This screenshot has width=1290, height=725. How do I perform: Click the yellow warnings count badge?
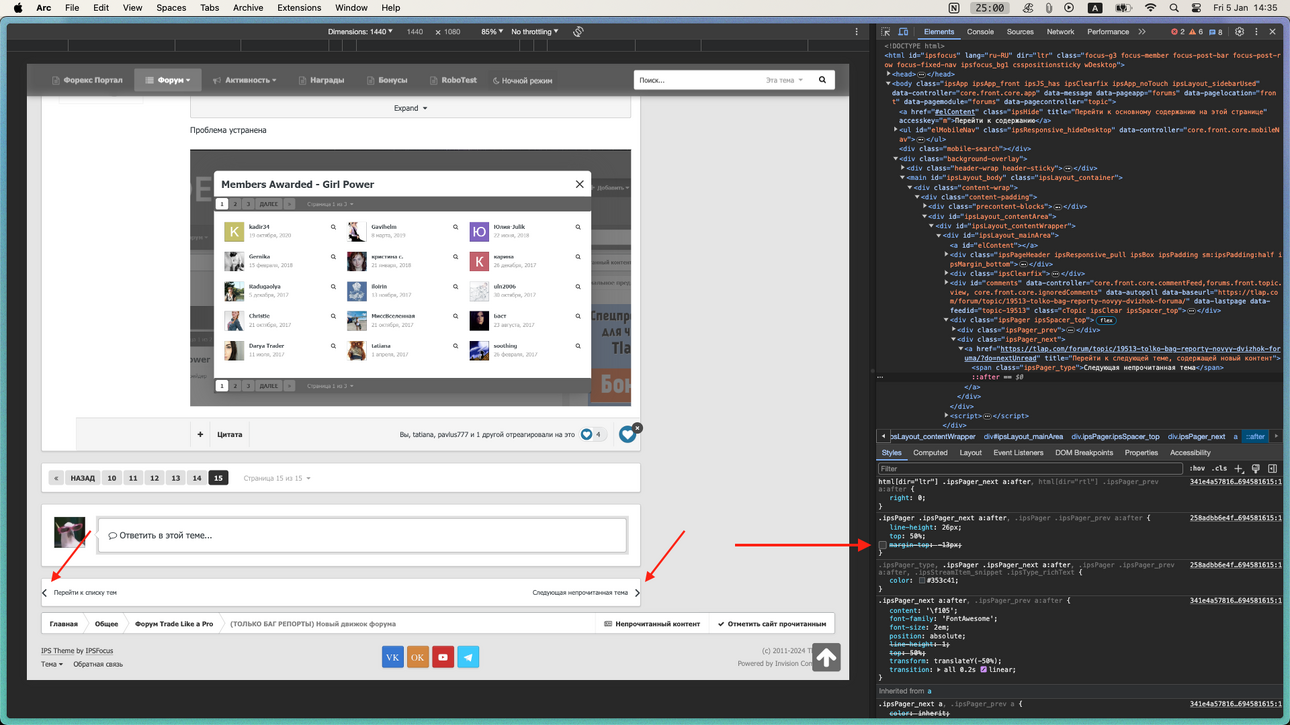point(1197,32)
